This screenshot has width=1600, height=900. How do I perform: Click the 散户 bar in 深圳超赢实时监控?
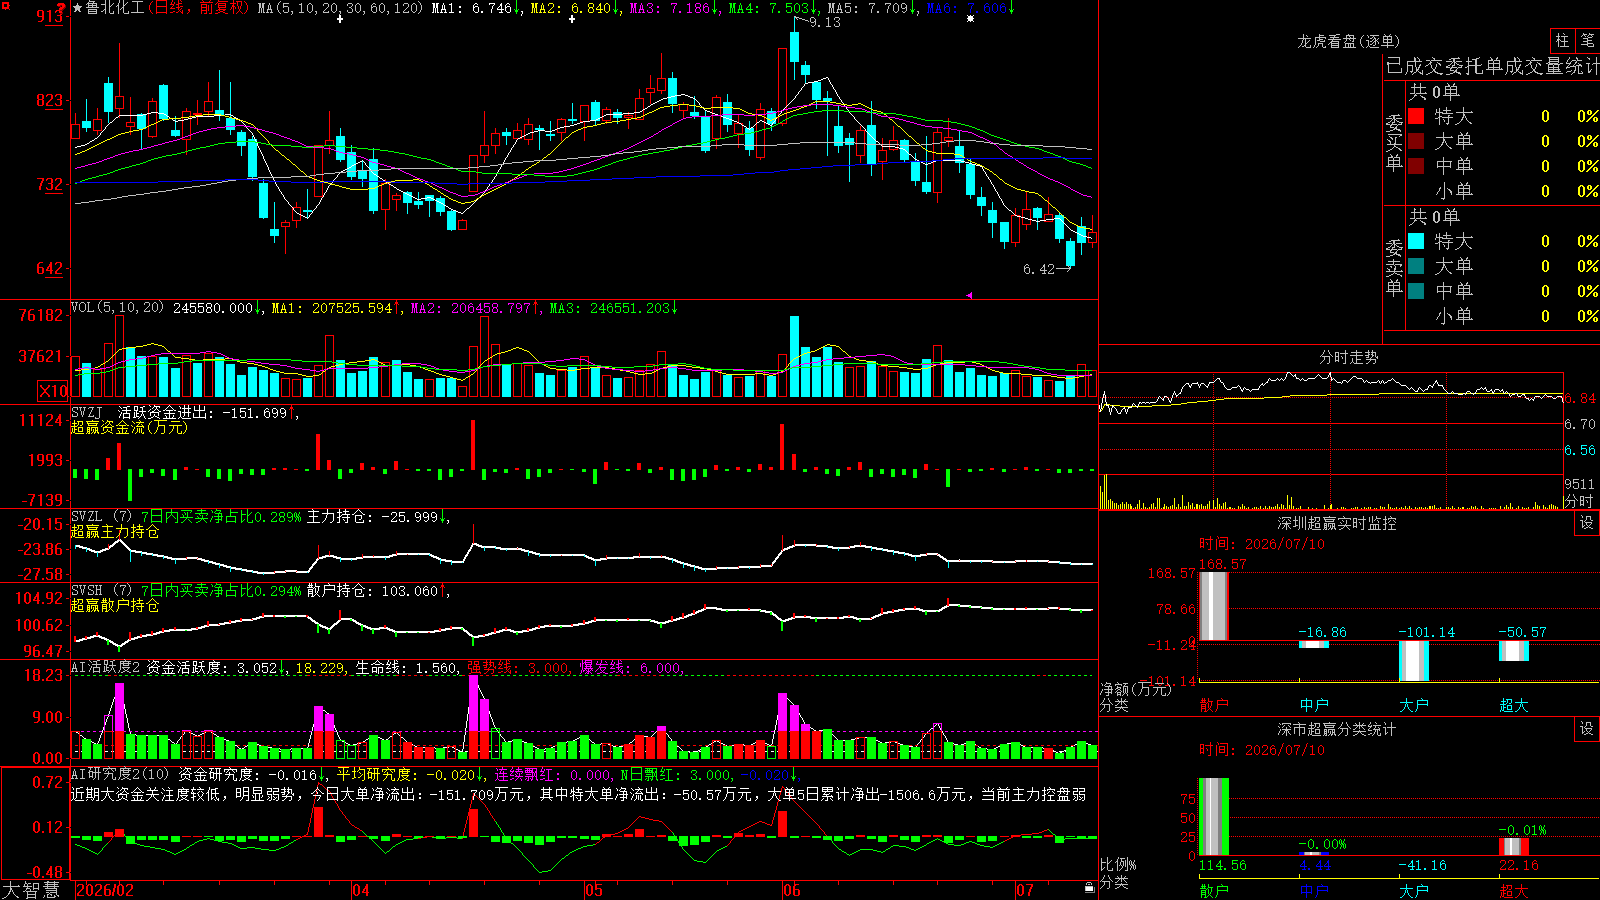[x=1214, y=606]
